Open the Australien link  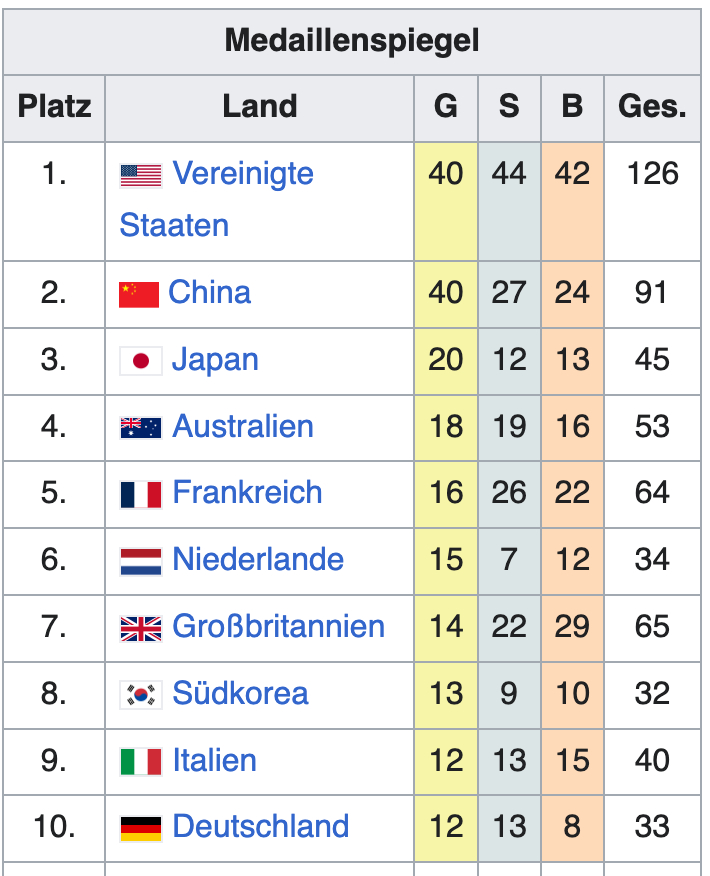click(243, 427)
